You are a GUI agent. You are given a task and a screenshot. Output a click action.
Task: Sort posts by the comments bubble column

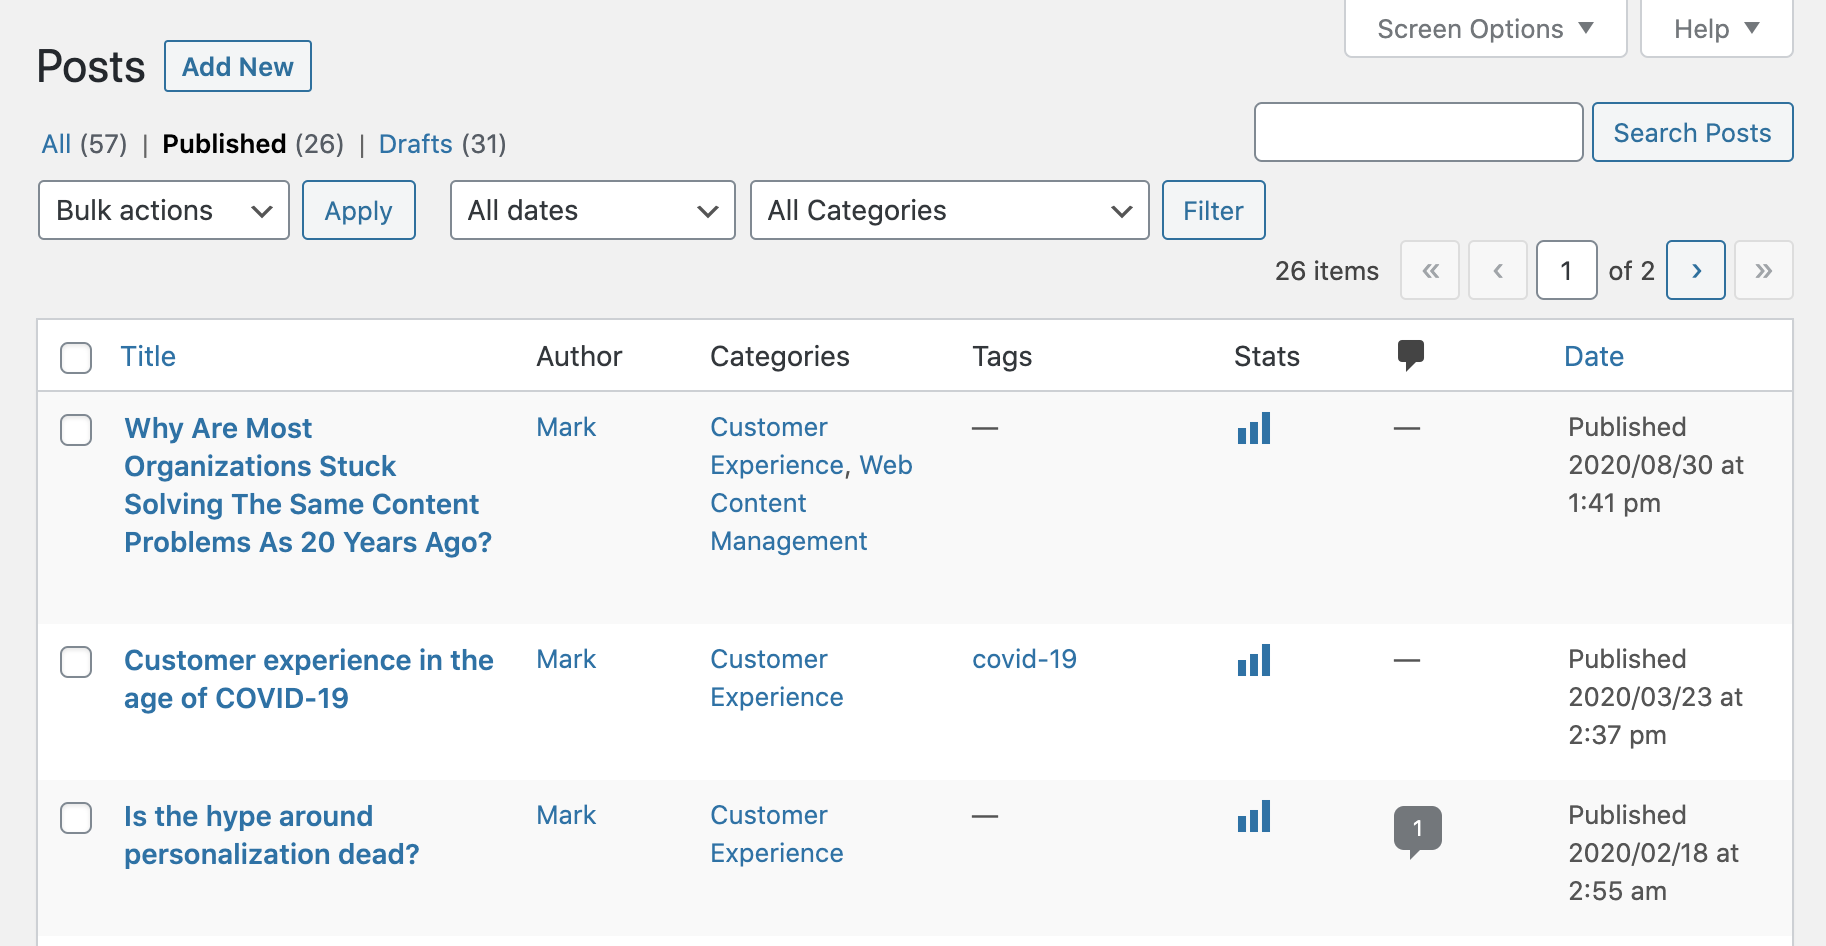coord(1410,355)
